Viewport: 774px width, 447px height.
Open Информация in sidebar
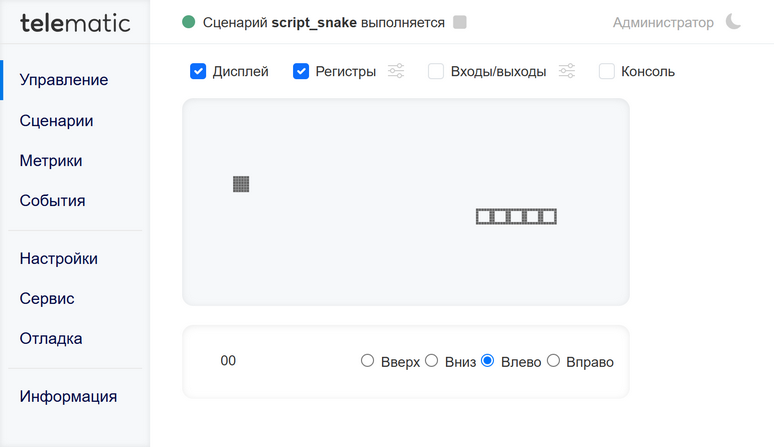(68, 396)
